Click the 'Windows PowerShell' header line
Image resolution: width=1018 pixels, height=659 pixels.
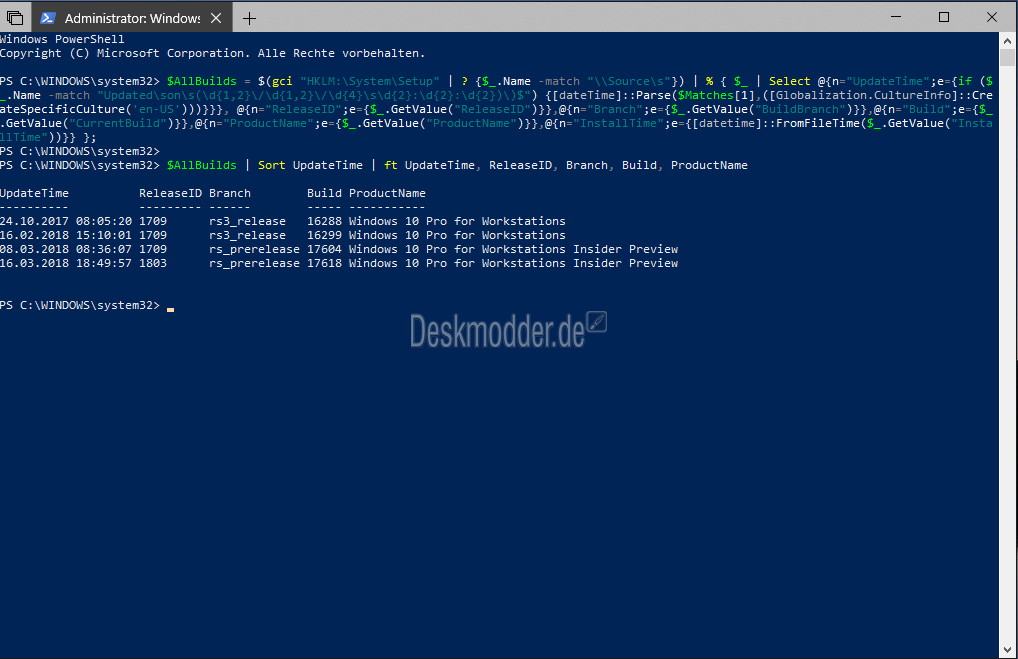(x=62, y=39)
